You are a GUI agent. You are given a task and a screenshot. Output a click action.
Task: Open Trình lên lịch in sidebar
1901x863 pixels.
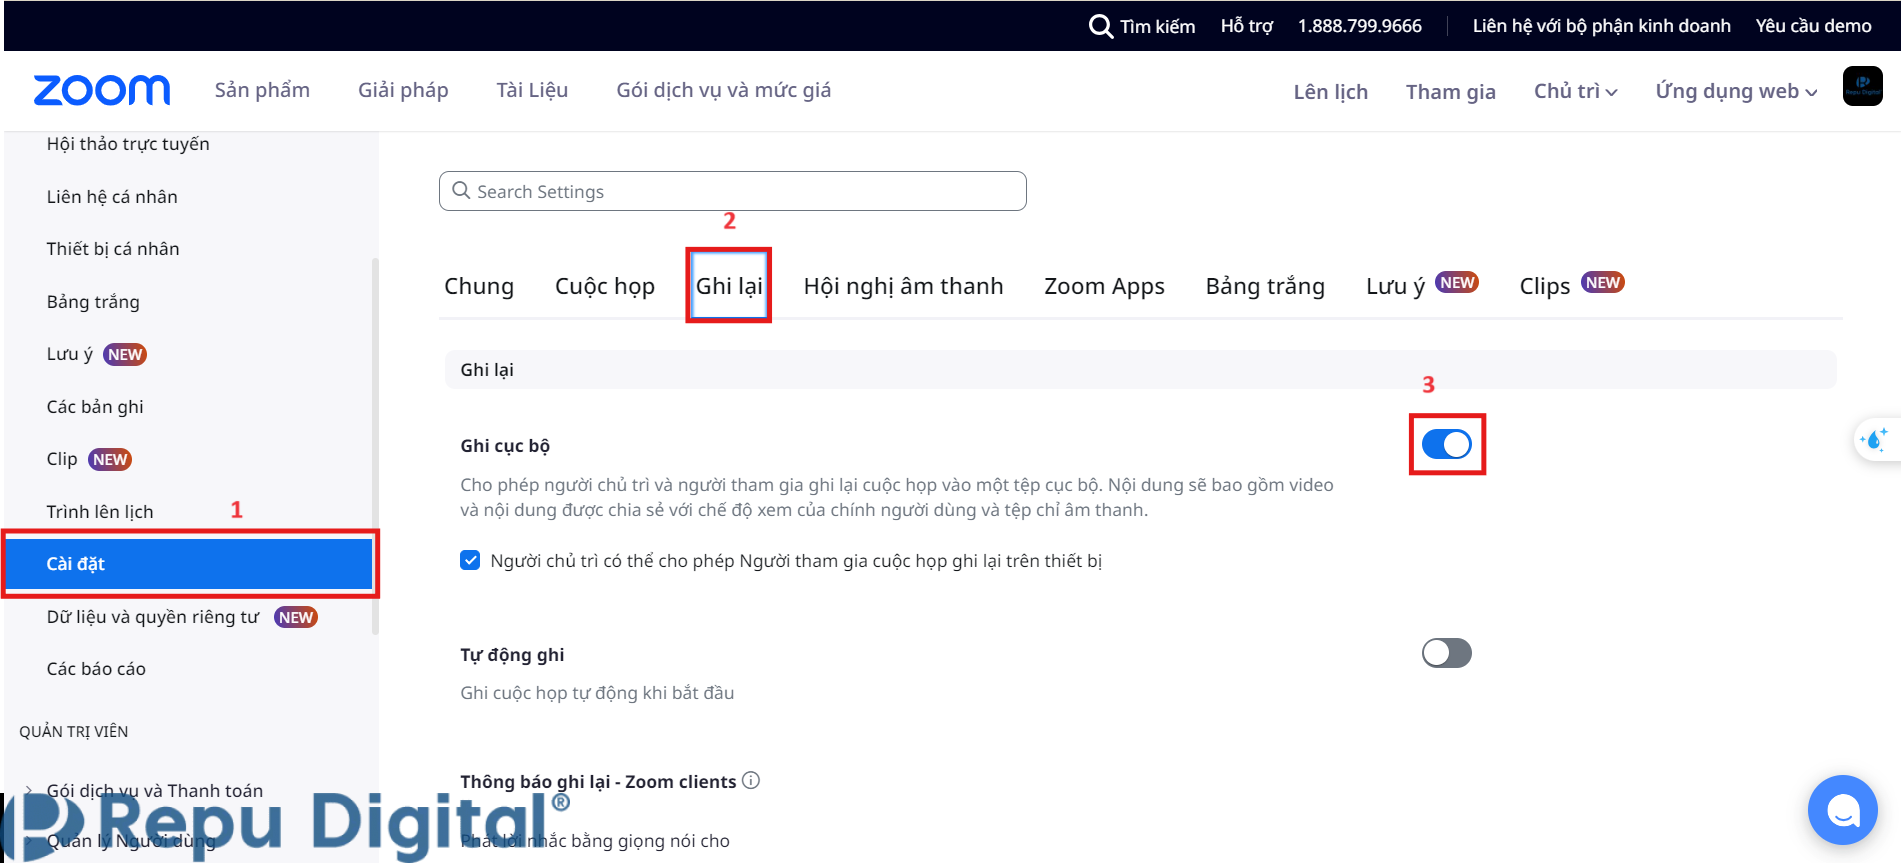click(x=100, y=512)
